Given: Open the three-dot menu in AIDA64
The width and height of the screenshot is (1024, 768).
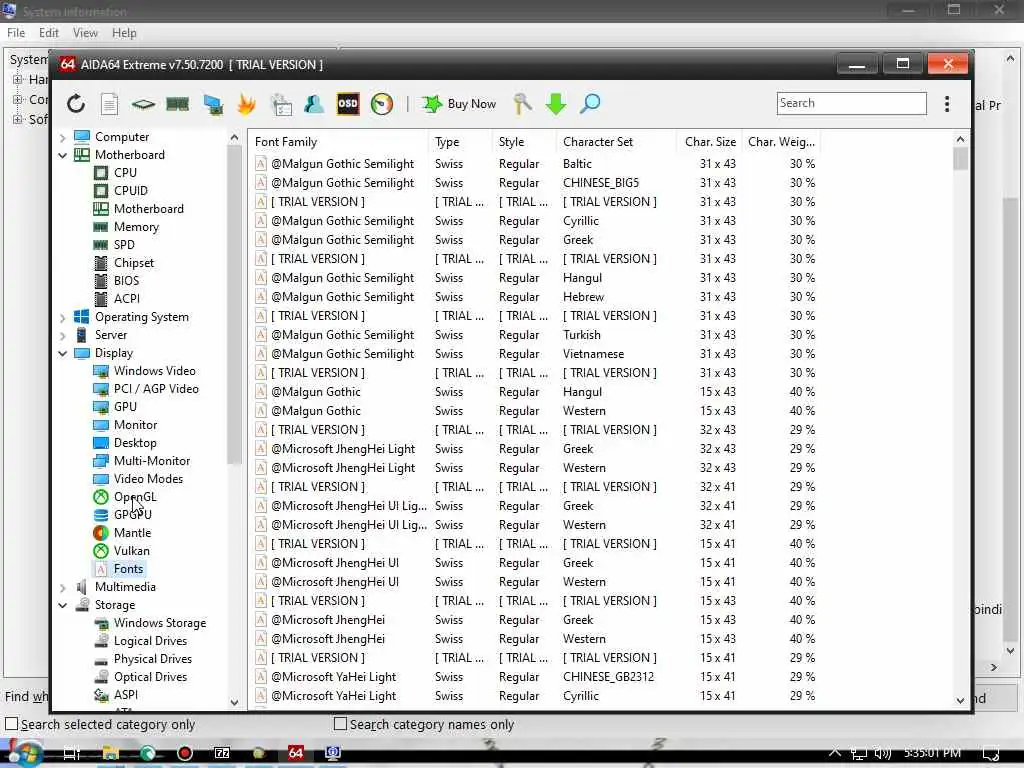Looking at the screenshot, I should [947, 104].
